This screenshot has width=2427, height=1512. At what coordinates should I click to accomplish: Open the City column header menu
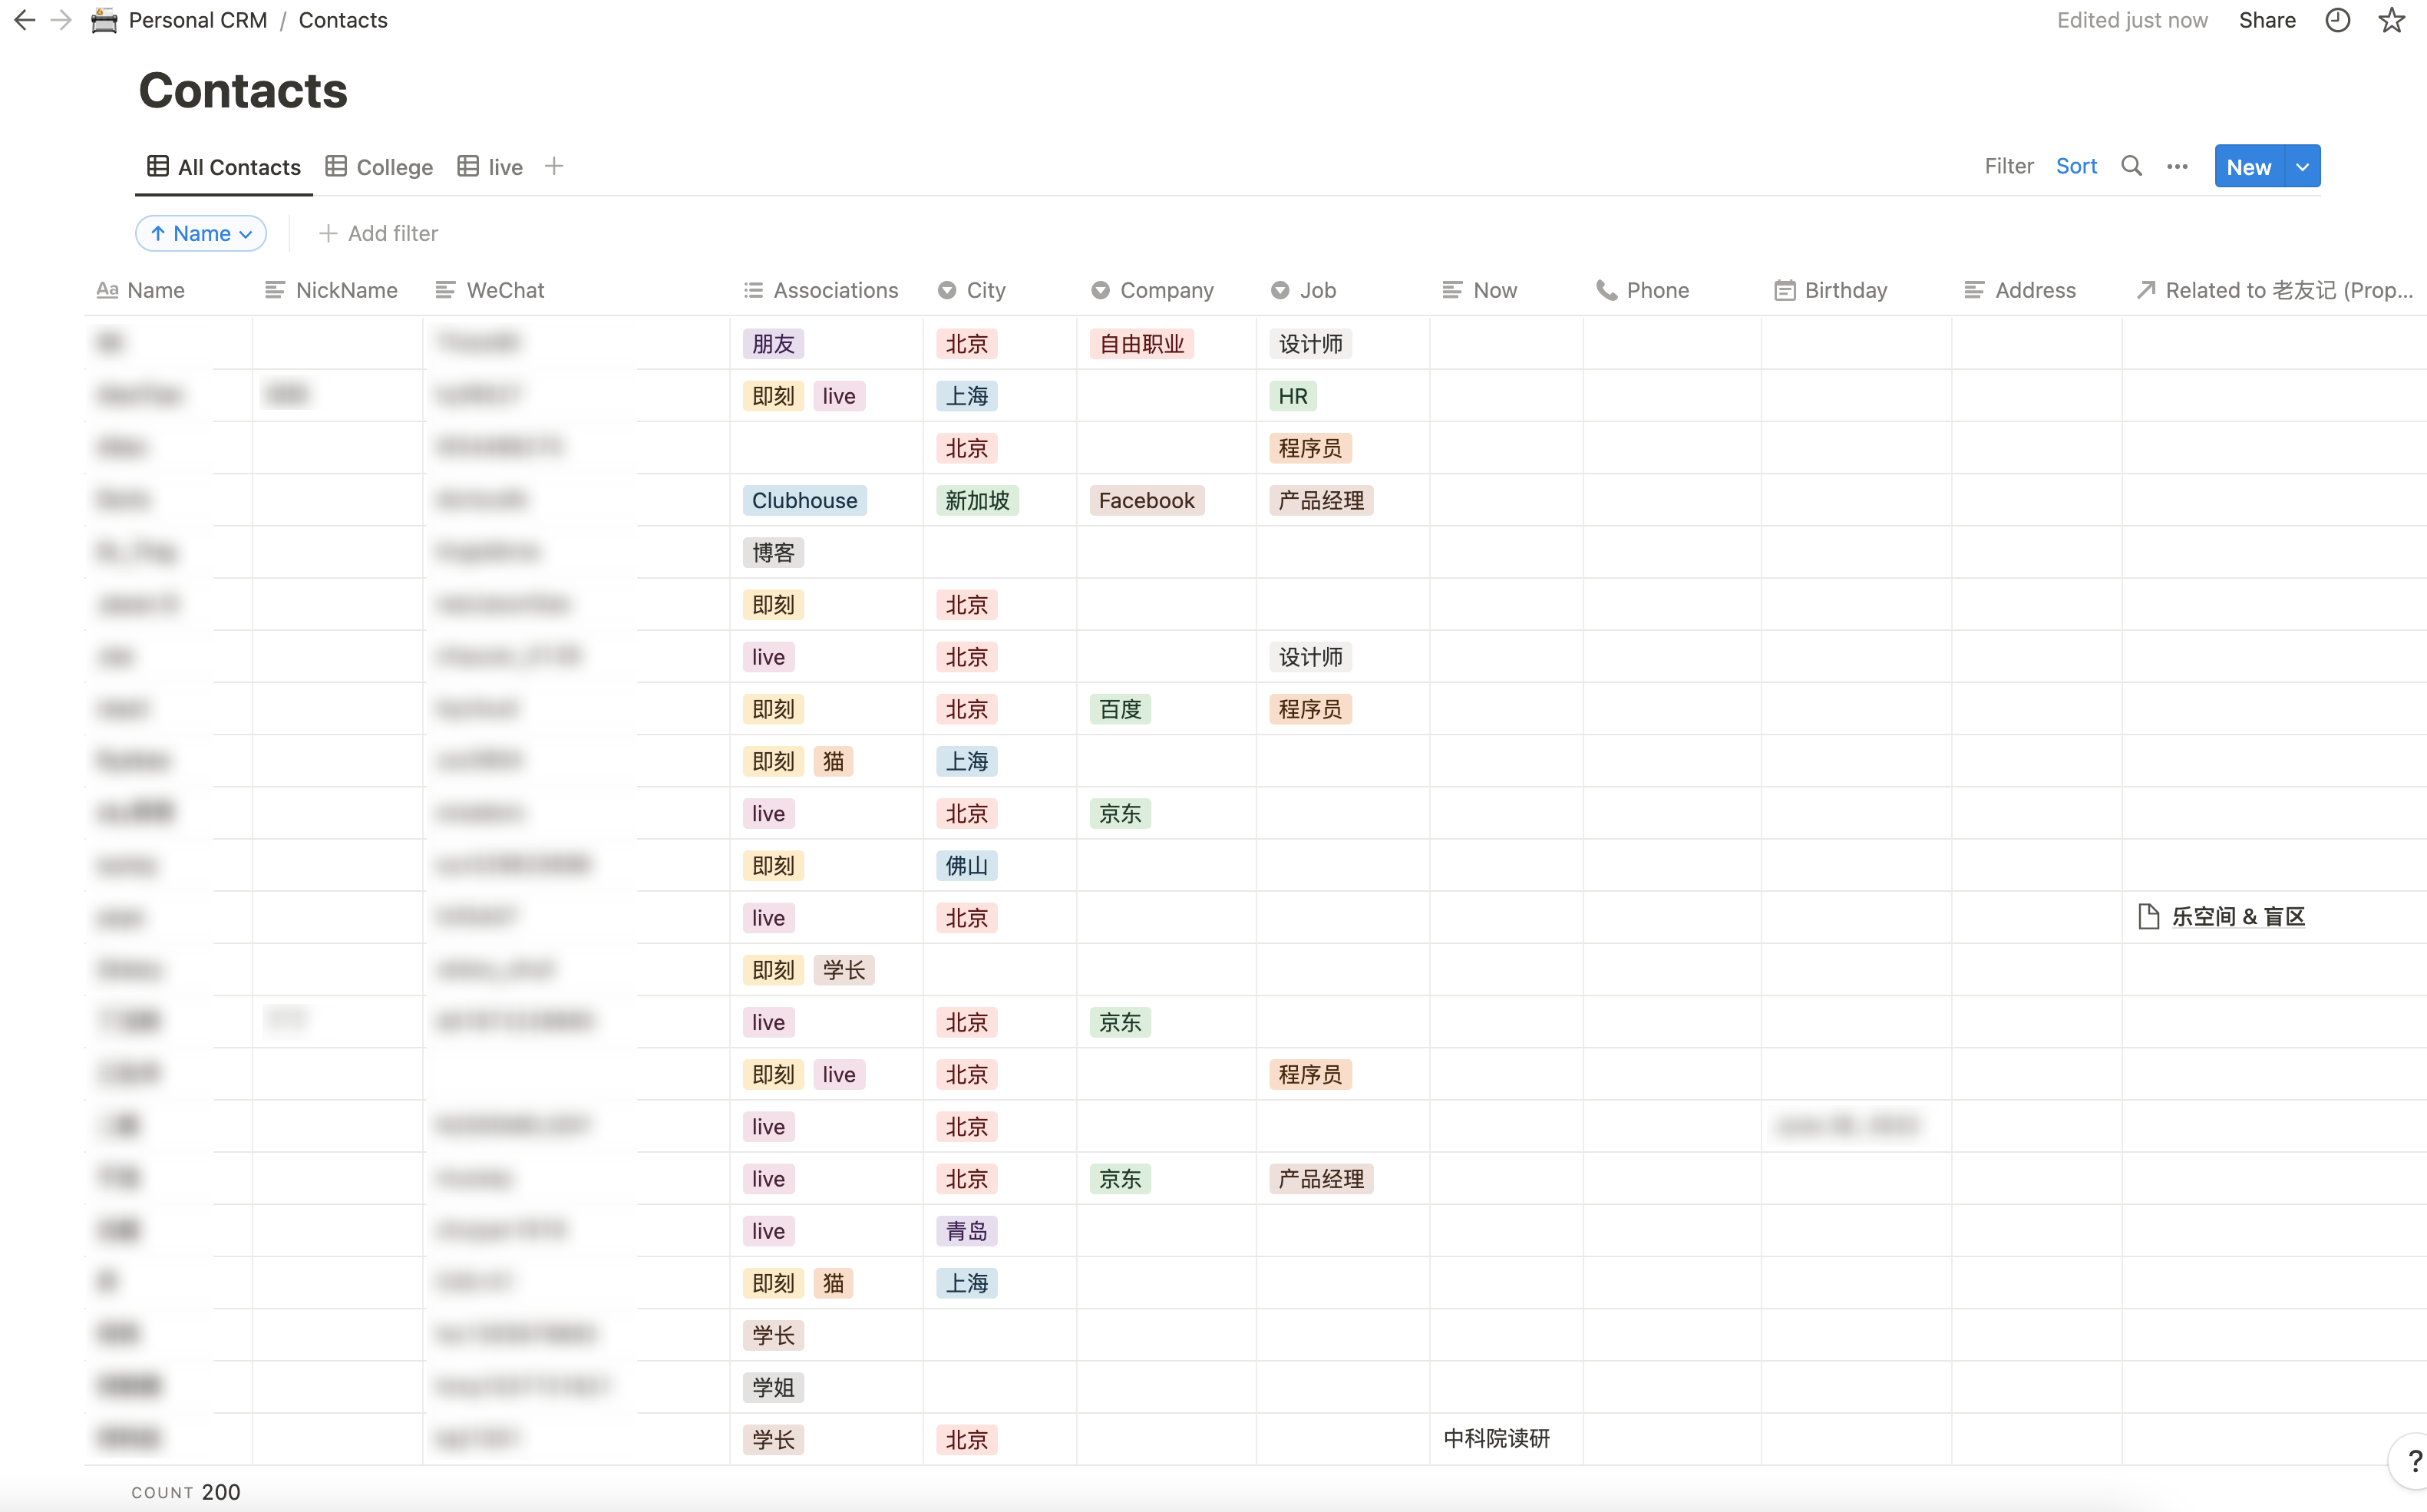985,290
